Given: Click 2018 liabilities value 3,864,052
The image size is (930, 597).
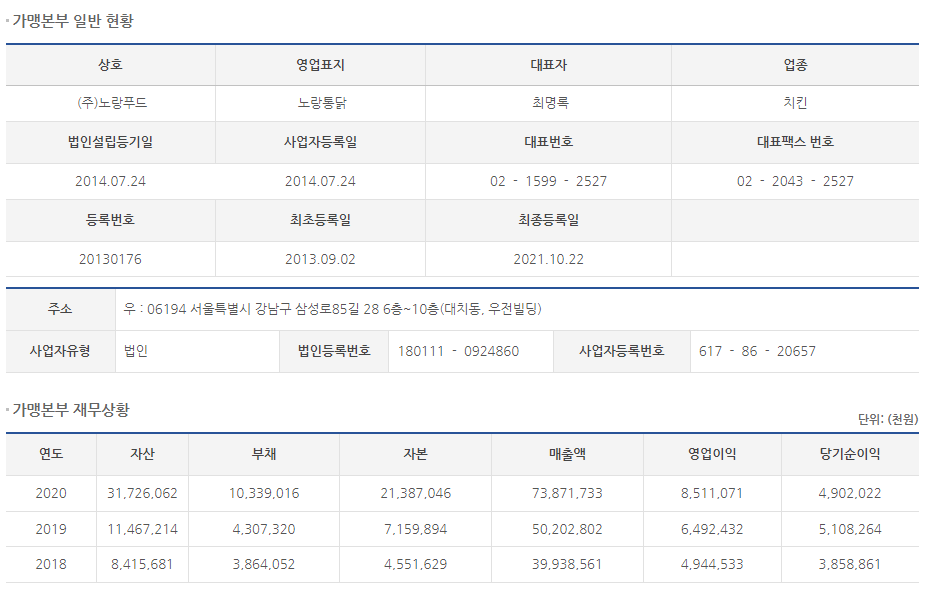Looking at the screenshot, I should [264, 564].
